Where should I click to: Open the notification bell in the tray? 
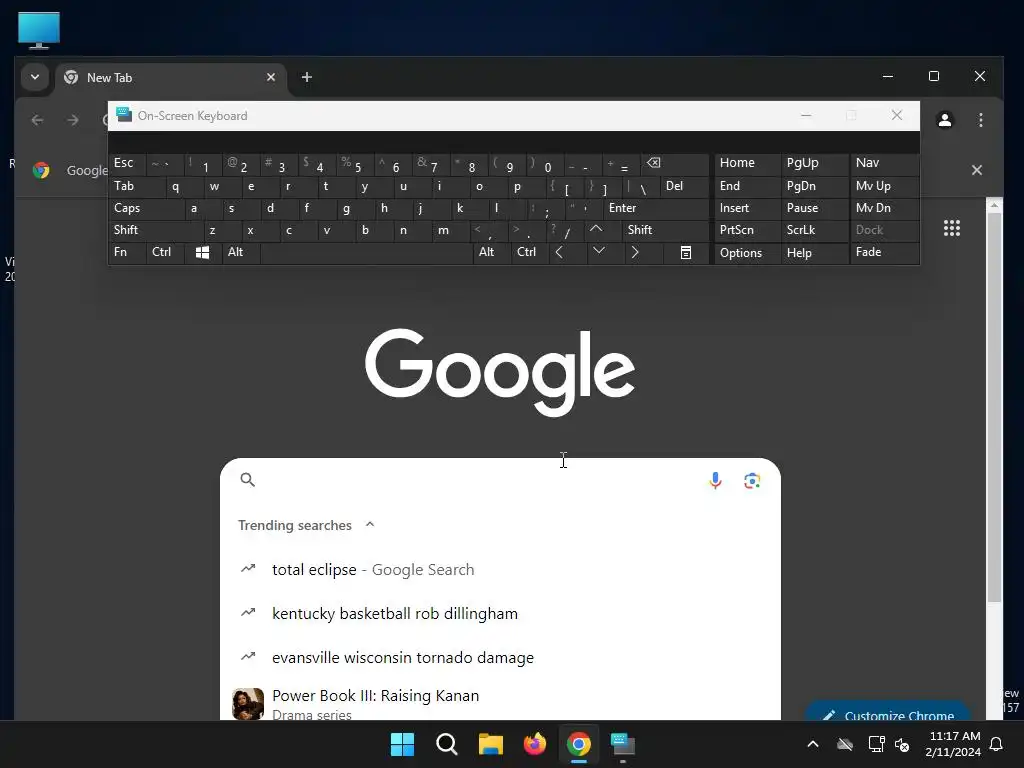click(x=997, y=744)
